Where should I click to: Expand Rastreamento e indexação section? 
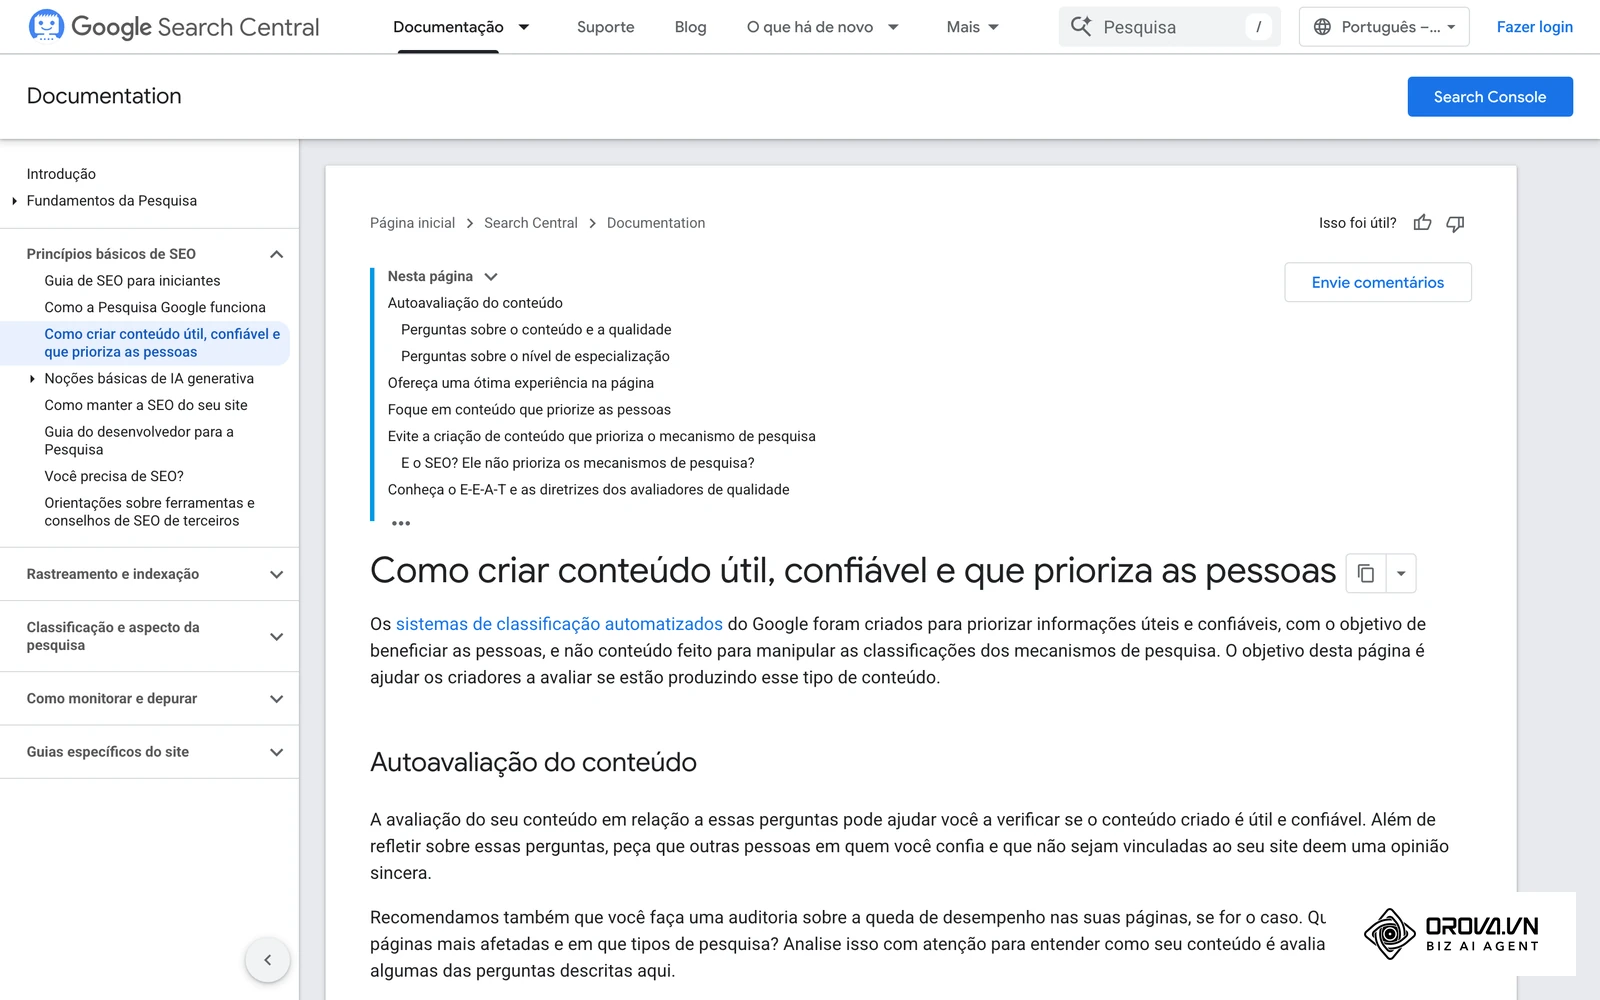pos(277,574)
